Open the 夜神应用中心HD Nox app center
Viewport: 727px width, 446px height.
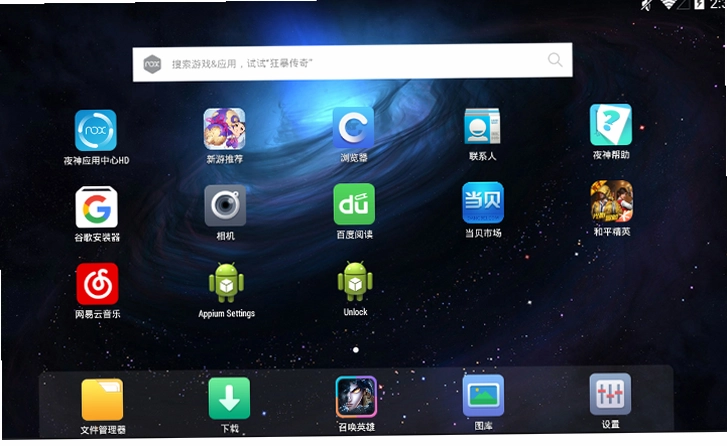[96, 130]
